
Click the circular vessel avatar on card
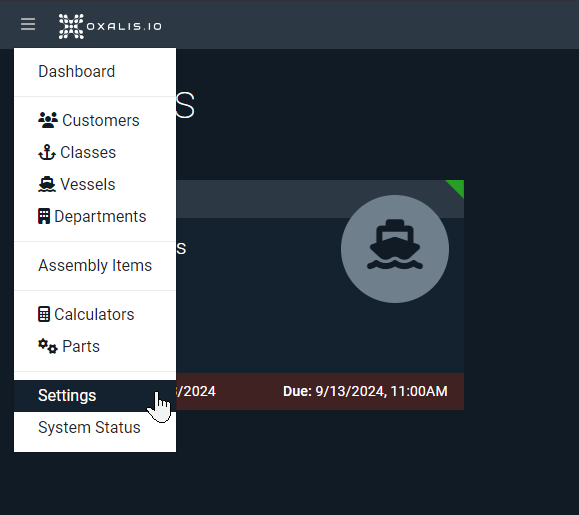pyautogui.click(x=395, y=249)
